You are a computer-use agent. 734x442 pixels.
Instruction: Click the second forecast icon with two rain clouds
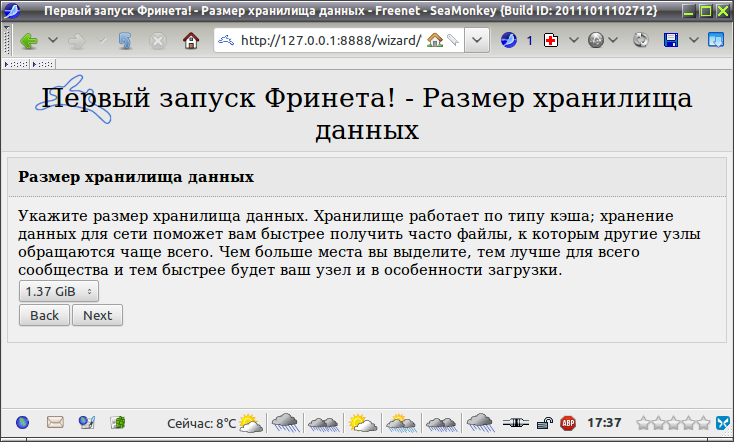[x=323, y=423]
